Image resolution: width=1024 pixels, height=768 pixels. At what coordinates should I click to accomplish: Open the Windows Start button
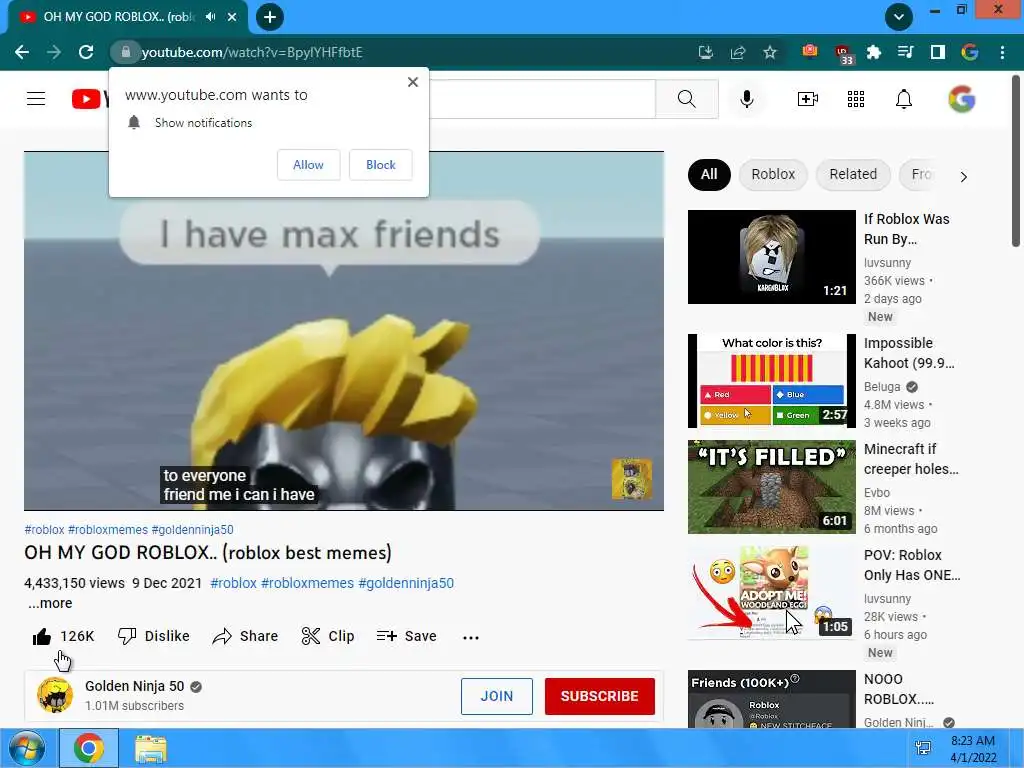click(26, 748)
